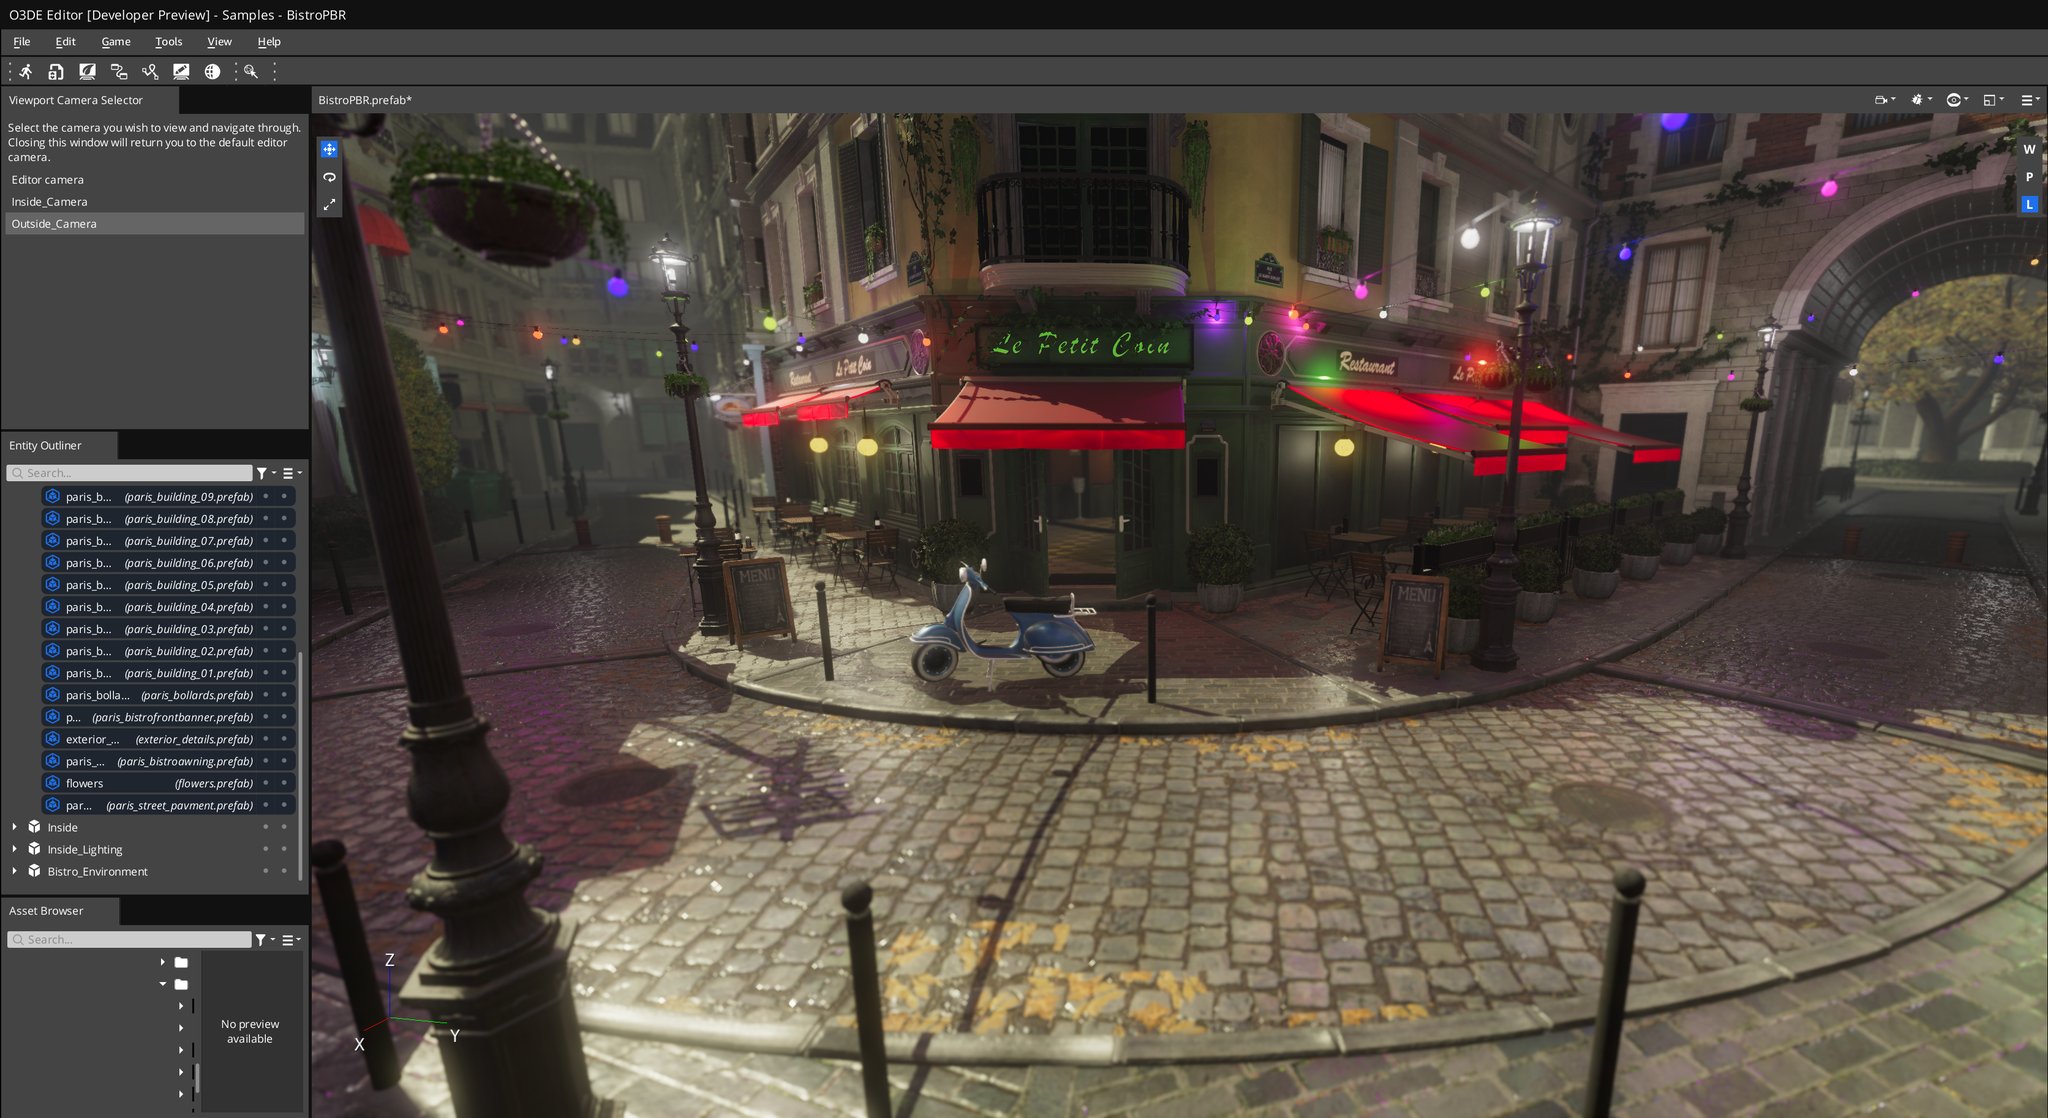Select Inside_Camera in camera list
This screenshot has height=1118, width=2048.
[x=50, y=202]
